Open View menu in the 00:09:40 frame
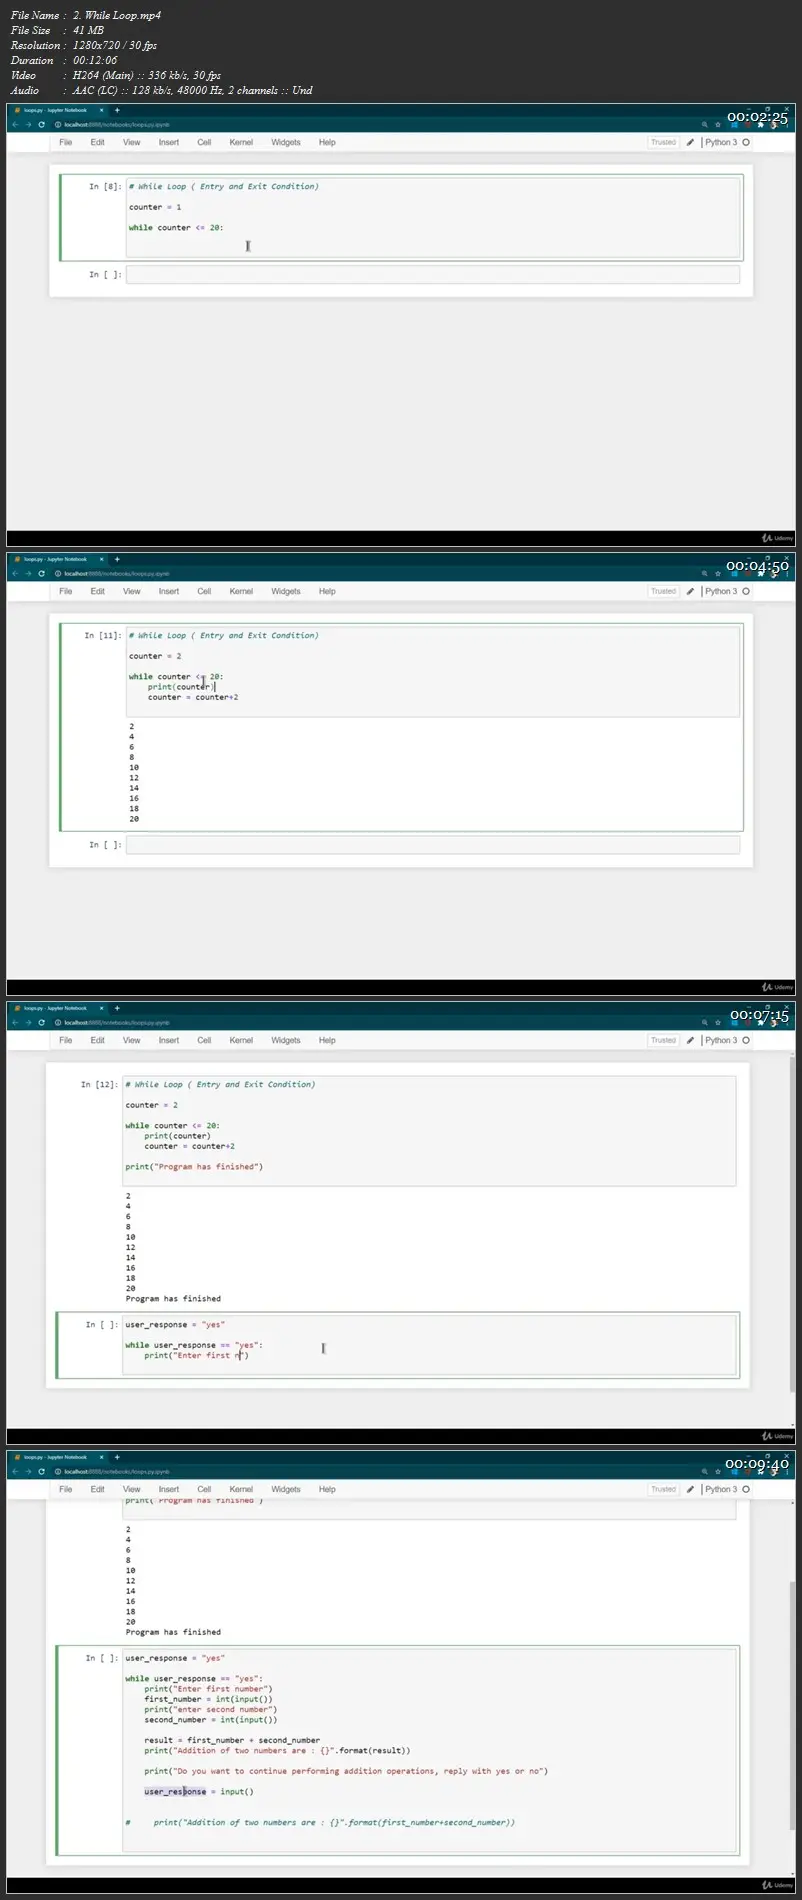 coord(131,1489)
